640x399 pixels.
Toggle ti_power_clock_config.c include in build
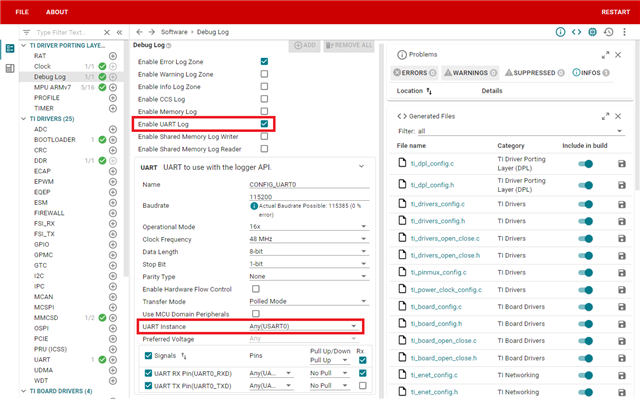click(585, 290)
